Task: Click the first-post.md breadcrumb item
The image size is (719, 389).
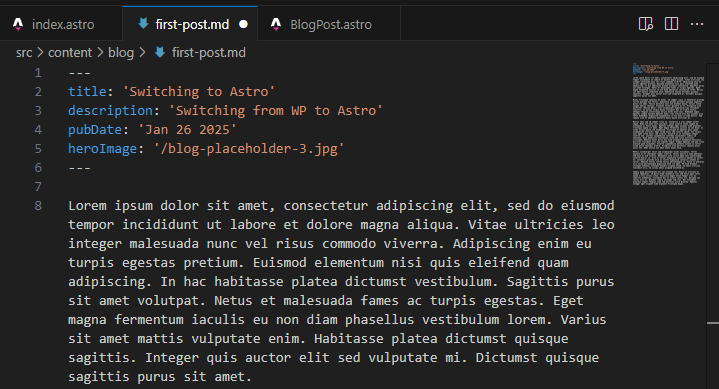Action: 209,53
